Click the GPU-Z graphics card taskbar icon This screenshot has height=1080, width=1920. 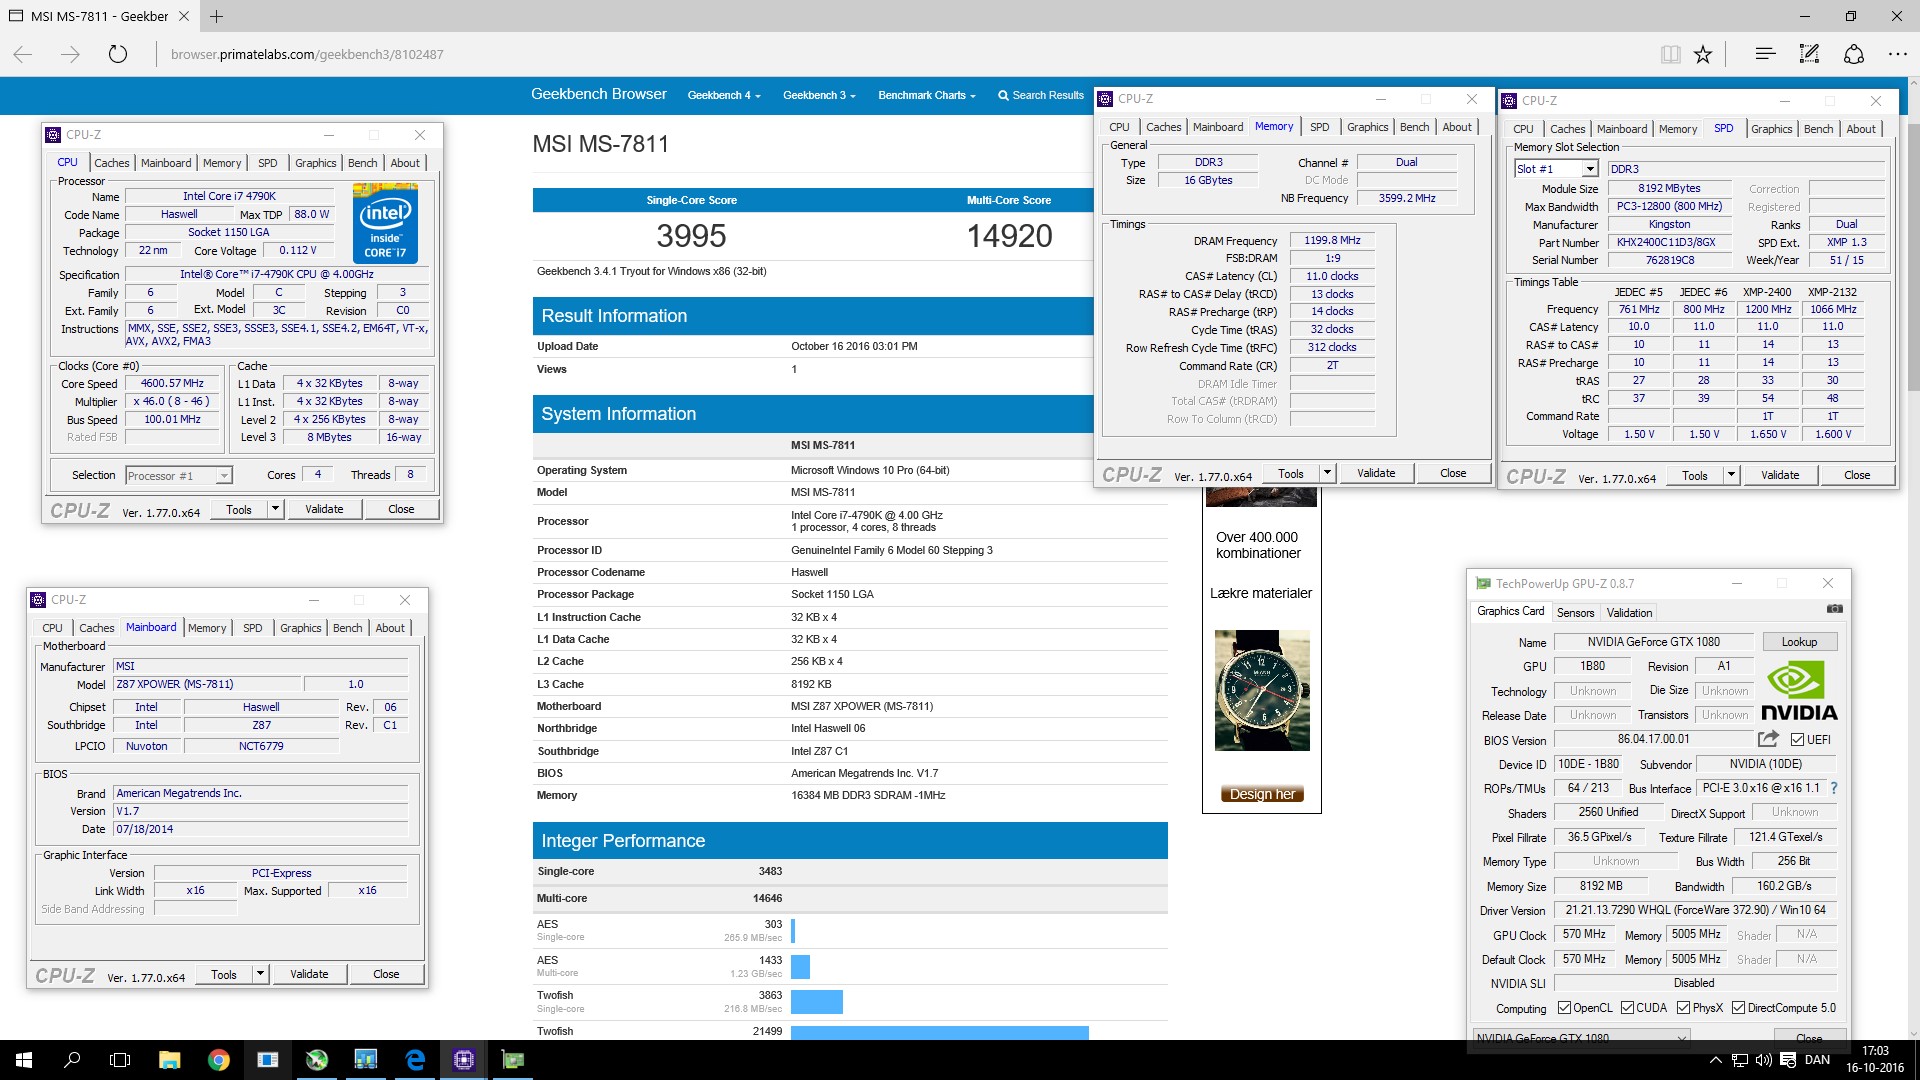(x=512, y=1060)
